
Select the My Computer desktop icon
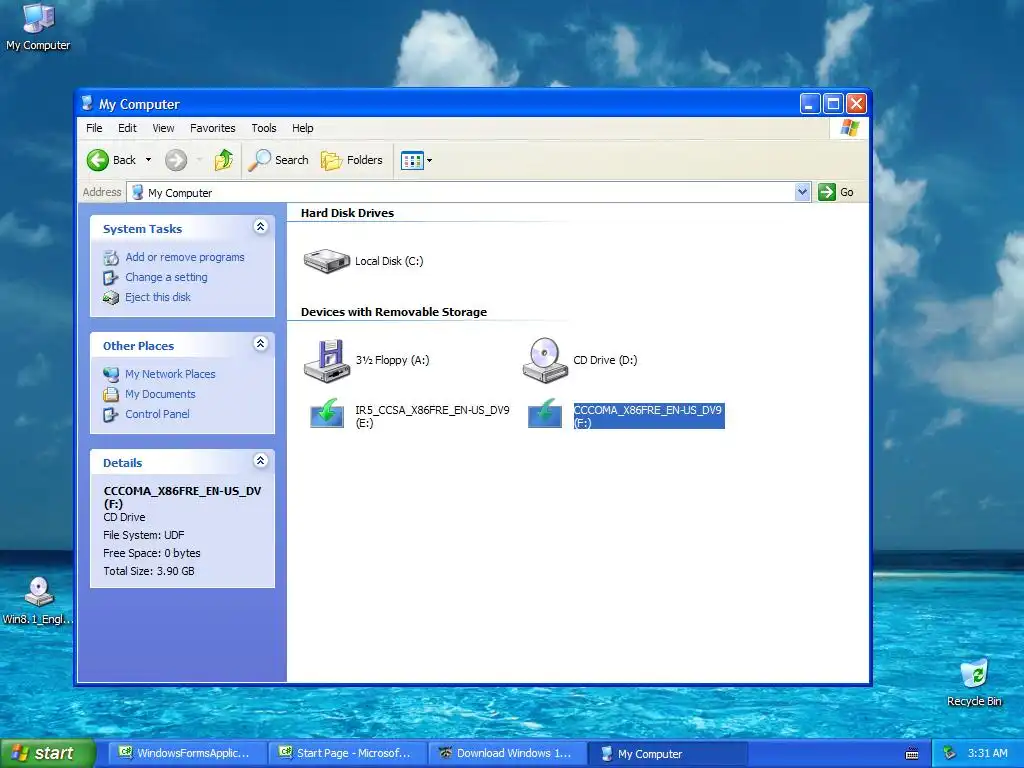click(38, 27)
